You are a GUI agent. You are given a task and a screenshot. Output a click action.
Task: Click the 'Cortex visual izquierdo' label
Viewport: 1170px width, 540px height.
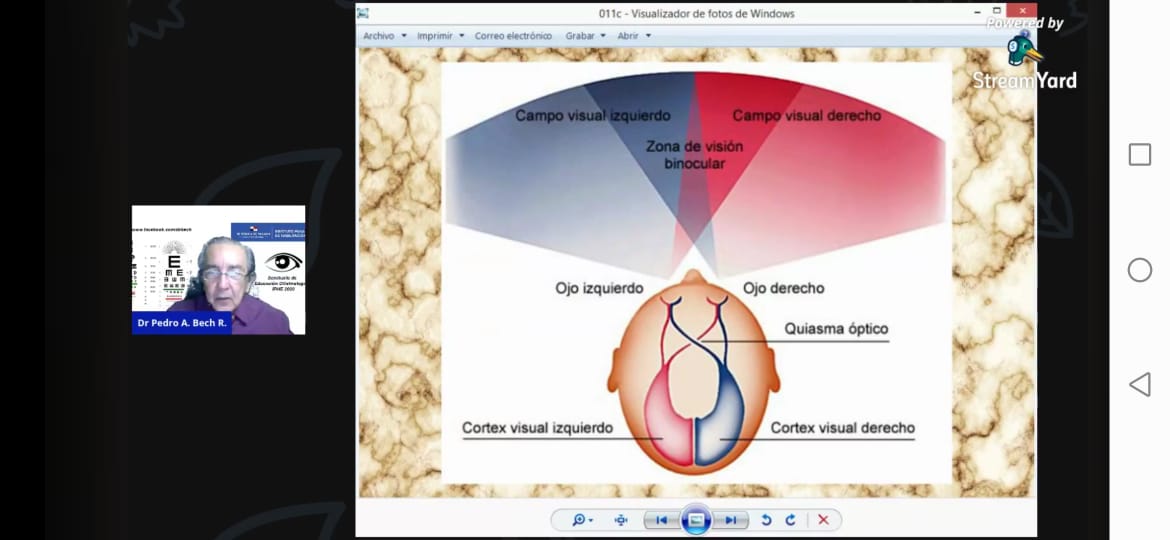pyautogui.click(x=537, y=428)
